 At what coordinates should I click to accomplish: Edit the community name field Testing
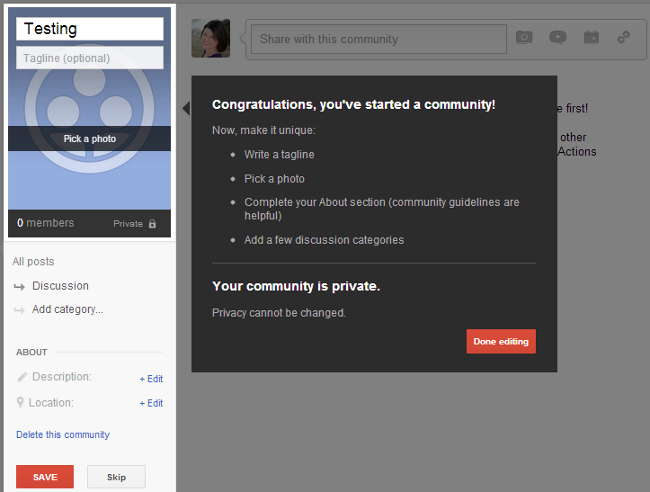point(90,29)
